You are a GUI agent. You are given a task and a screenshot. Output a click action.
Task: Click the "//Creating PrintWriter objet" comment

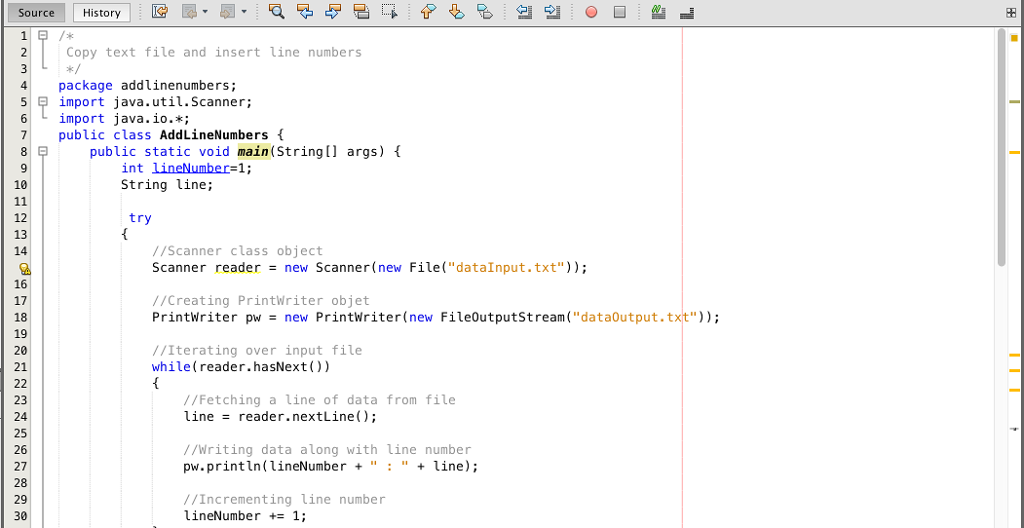pyautogui.click(x=261, y=301)
